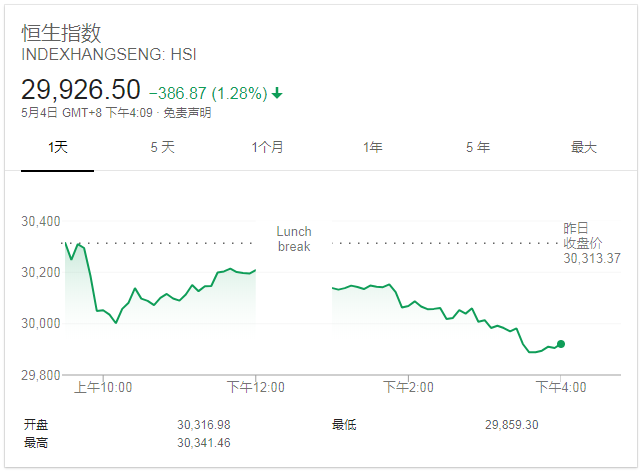Click the 5月4日 GMT+8 timestamp

tap(87, 113)
